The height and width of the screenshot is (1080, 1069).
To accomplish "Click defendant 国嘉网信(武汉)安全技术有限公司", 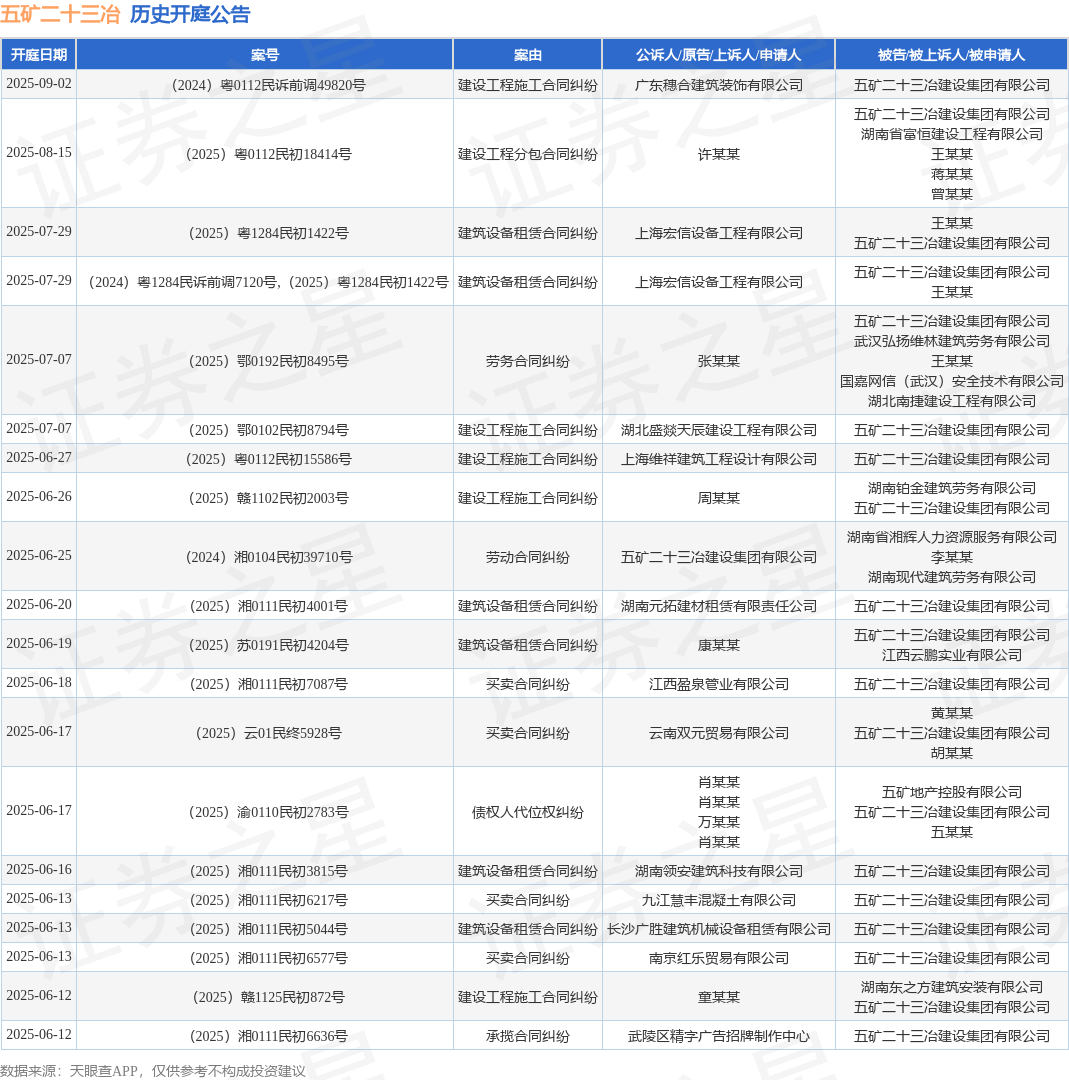I will point(951,381).
